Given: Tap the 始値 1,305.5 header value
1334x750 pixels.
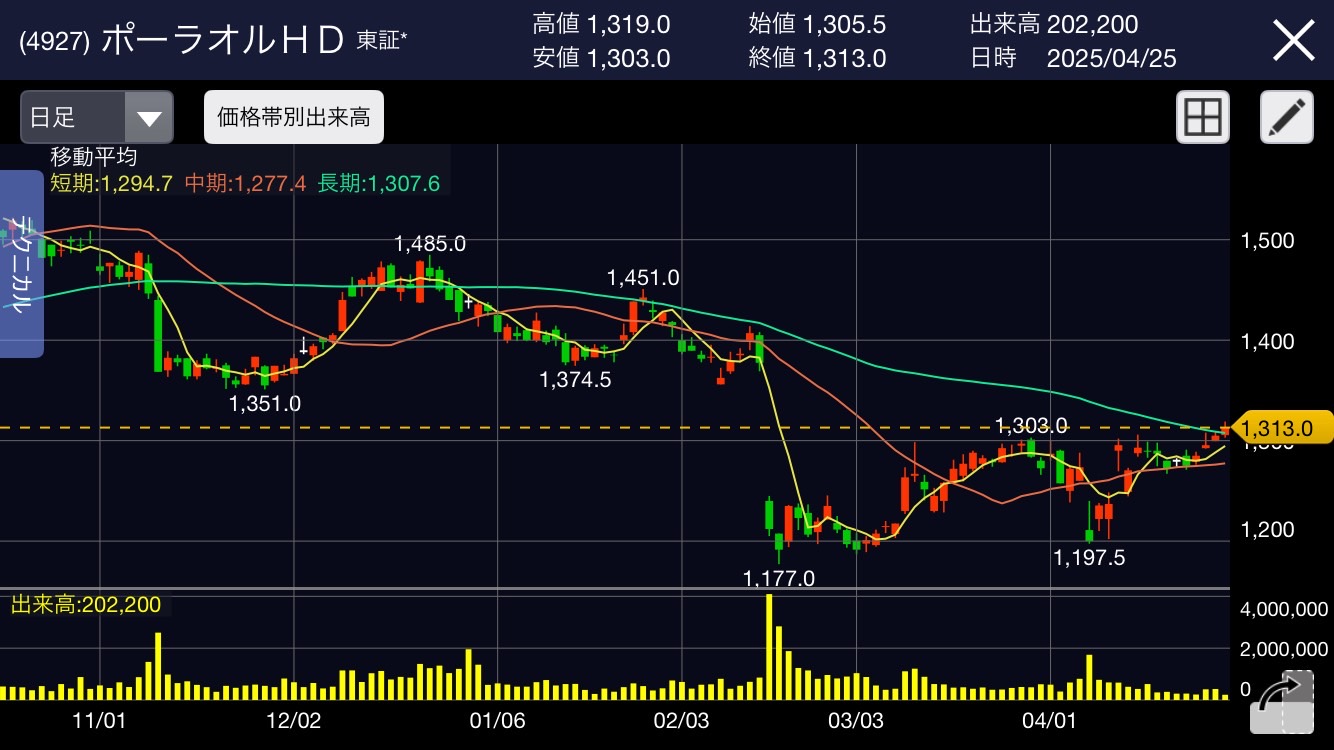Looking at the screenshot, I should [817, 24].
